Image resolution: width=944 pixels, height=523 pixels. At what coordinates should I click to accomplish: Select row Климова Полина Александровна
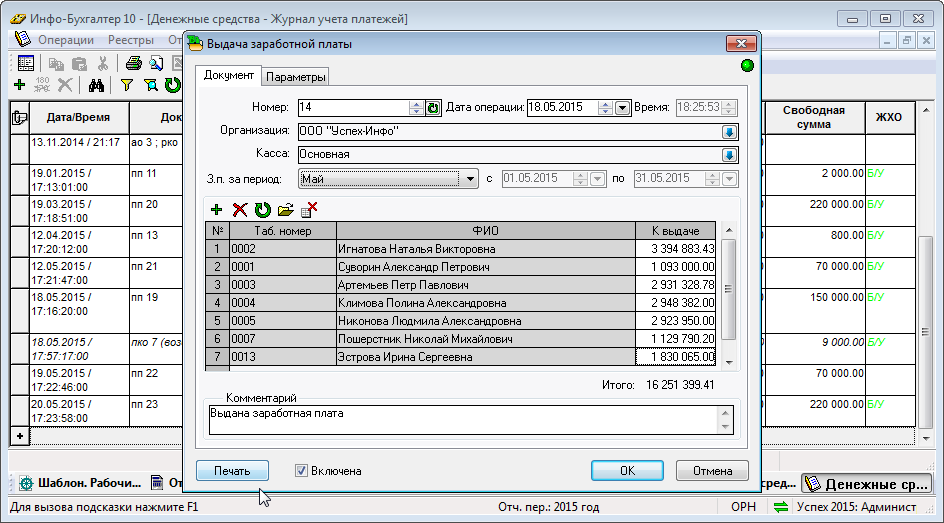point(461,303)
